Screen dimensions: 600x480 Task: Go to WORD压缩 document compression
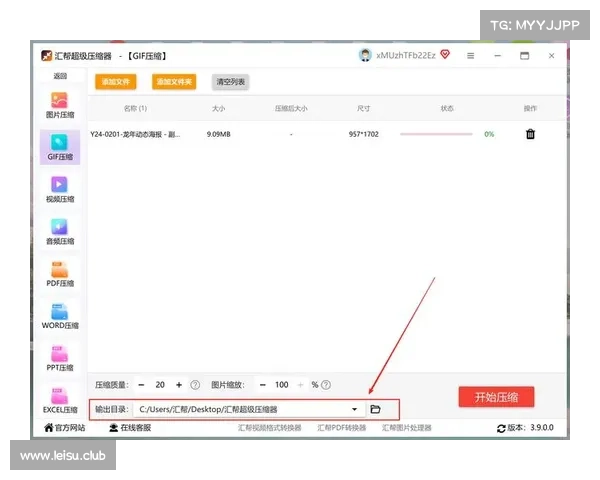(x=60, y=314)
